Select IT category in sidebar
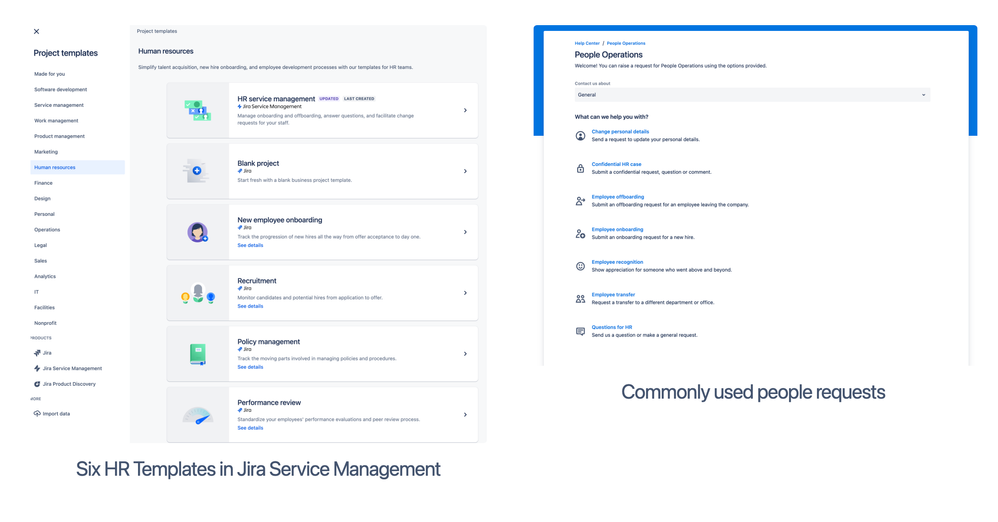 (x=36, y=292)
